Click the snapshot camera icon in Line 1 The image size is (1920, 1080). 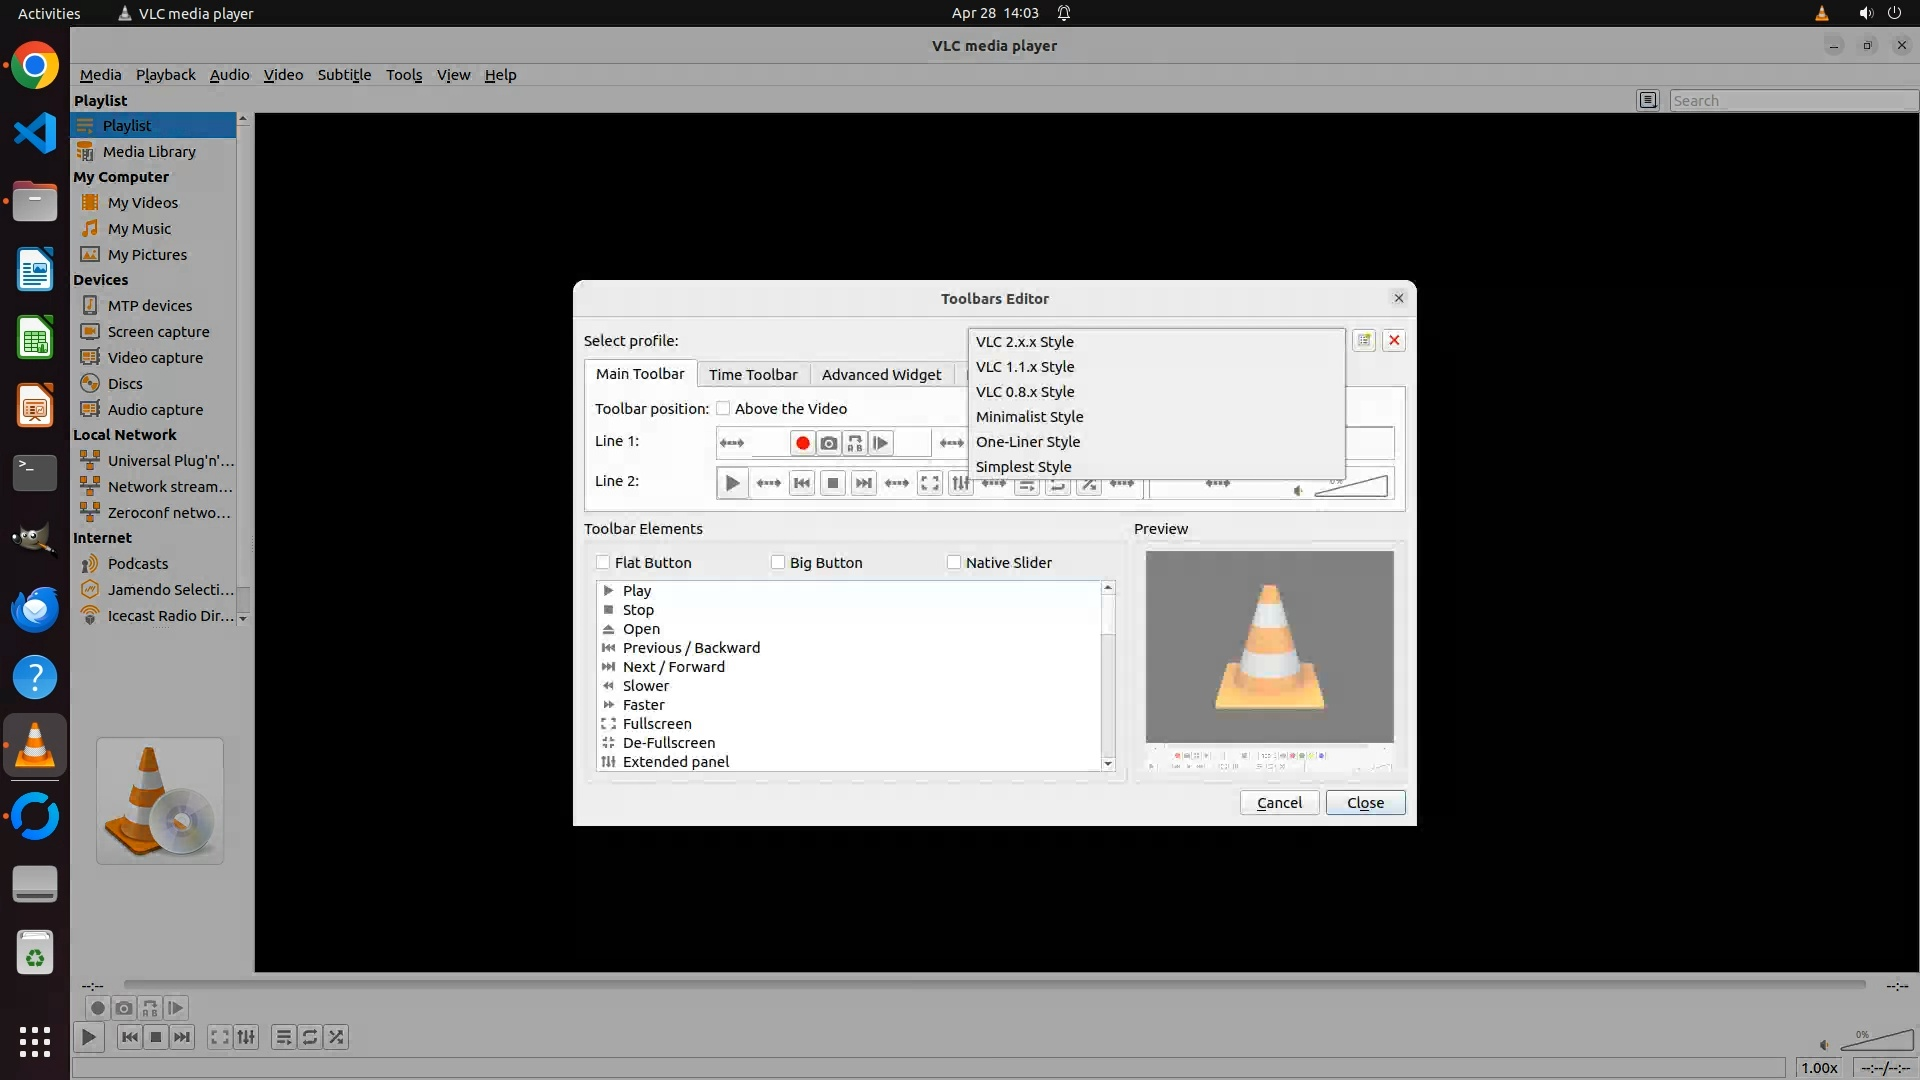pos(828,443)
